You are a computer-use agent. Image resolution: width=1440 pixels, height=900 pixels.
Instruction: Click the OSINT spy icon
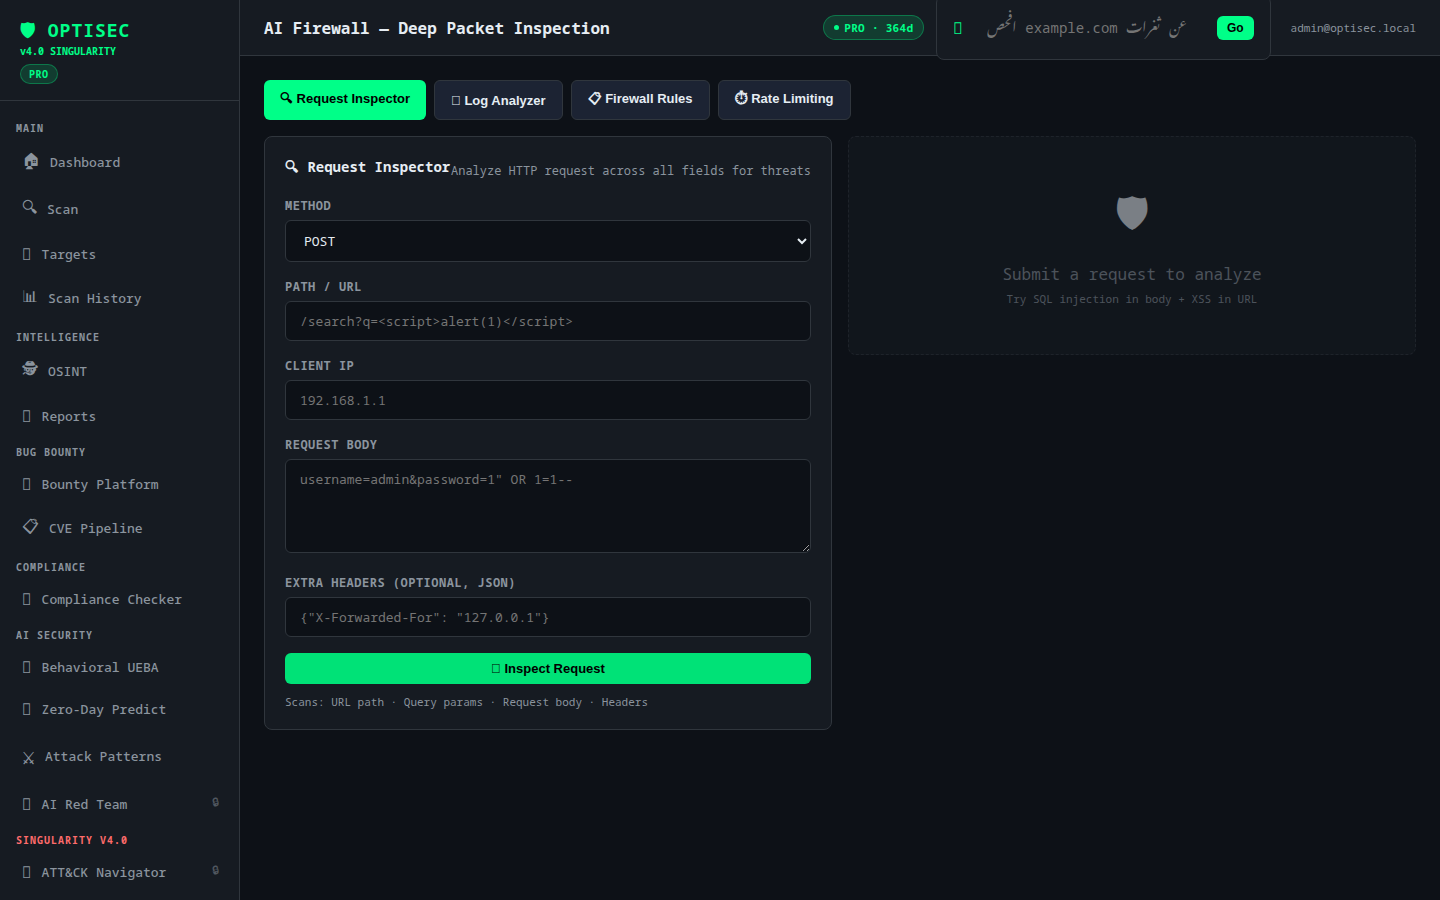(x=30, y=369)
